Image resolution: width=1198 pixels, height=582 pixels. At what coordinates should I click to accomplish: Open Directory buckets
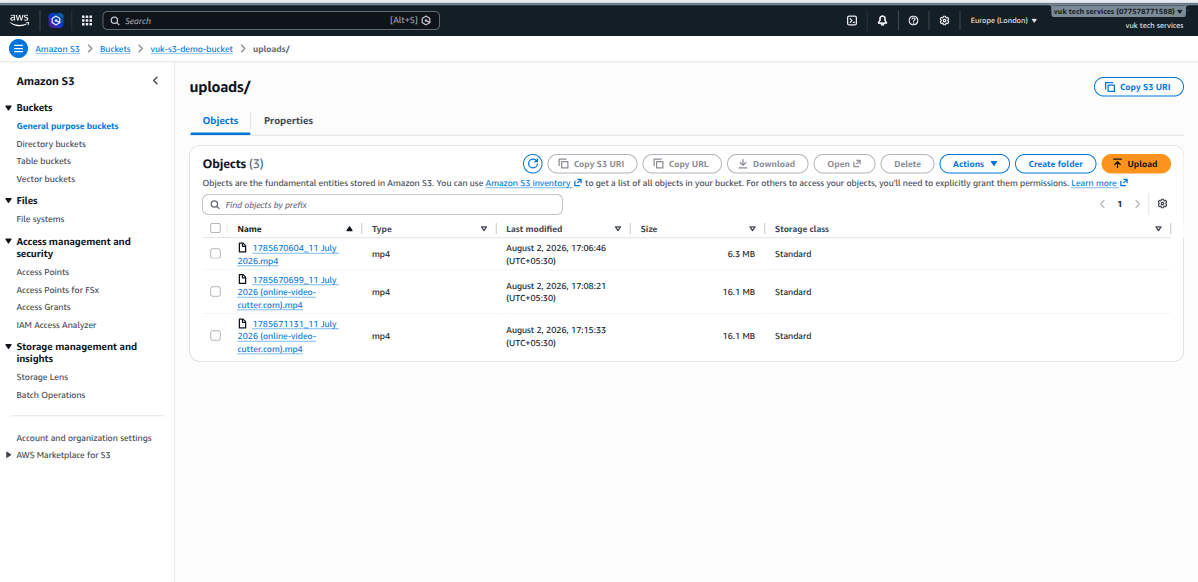pyautogui.click(x=51, y=144)
